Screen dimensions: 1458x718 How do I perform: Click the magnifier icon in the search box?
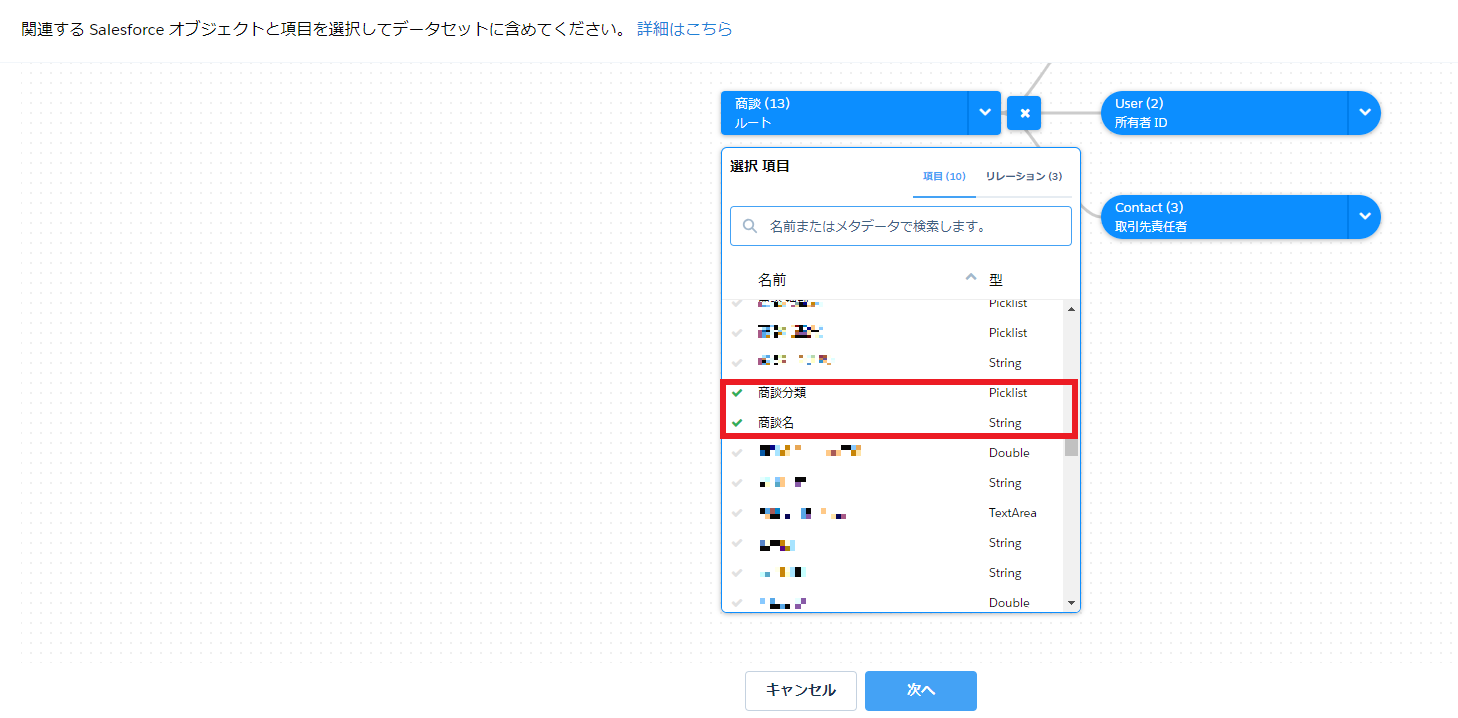pyautogui.click(x=749, y=226)
